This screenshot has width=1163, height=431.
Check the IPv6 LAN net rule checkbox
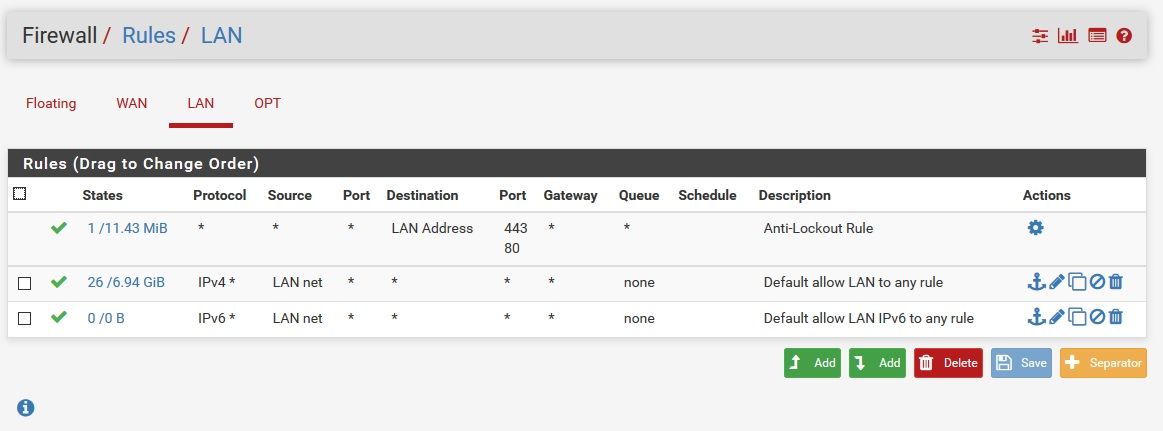pyautogui.click(x=24, y=318)
